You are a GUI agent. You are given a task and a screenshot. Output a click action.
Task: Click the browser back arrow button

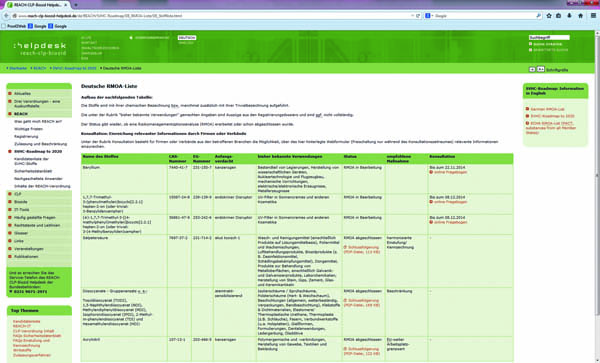(6, 16)
